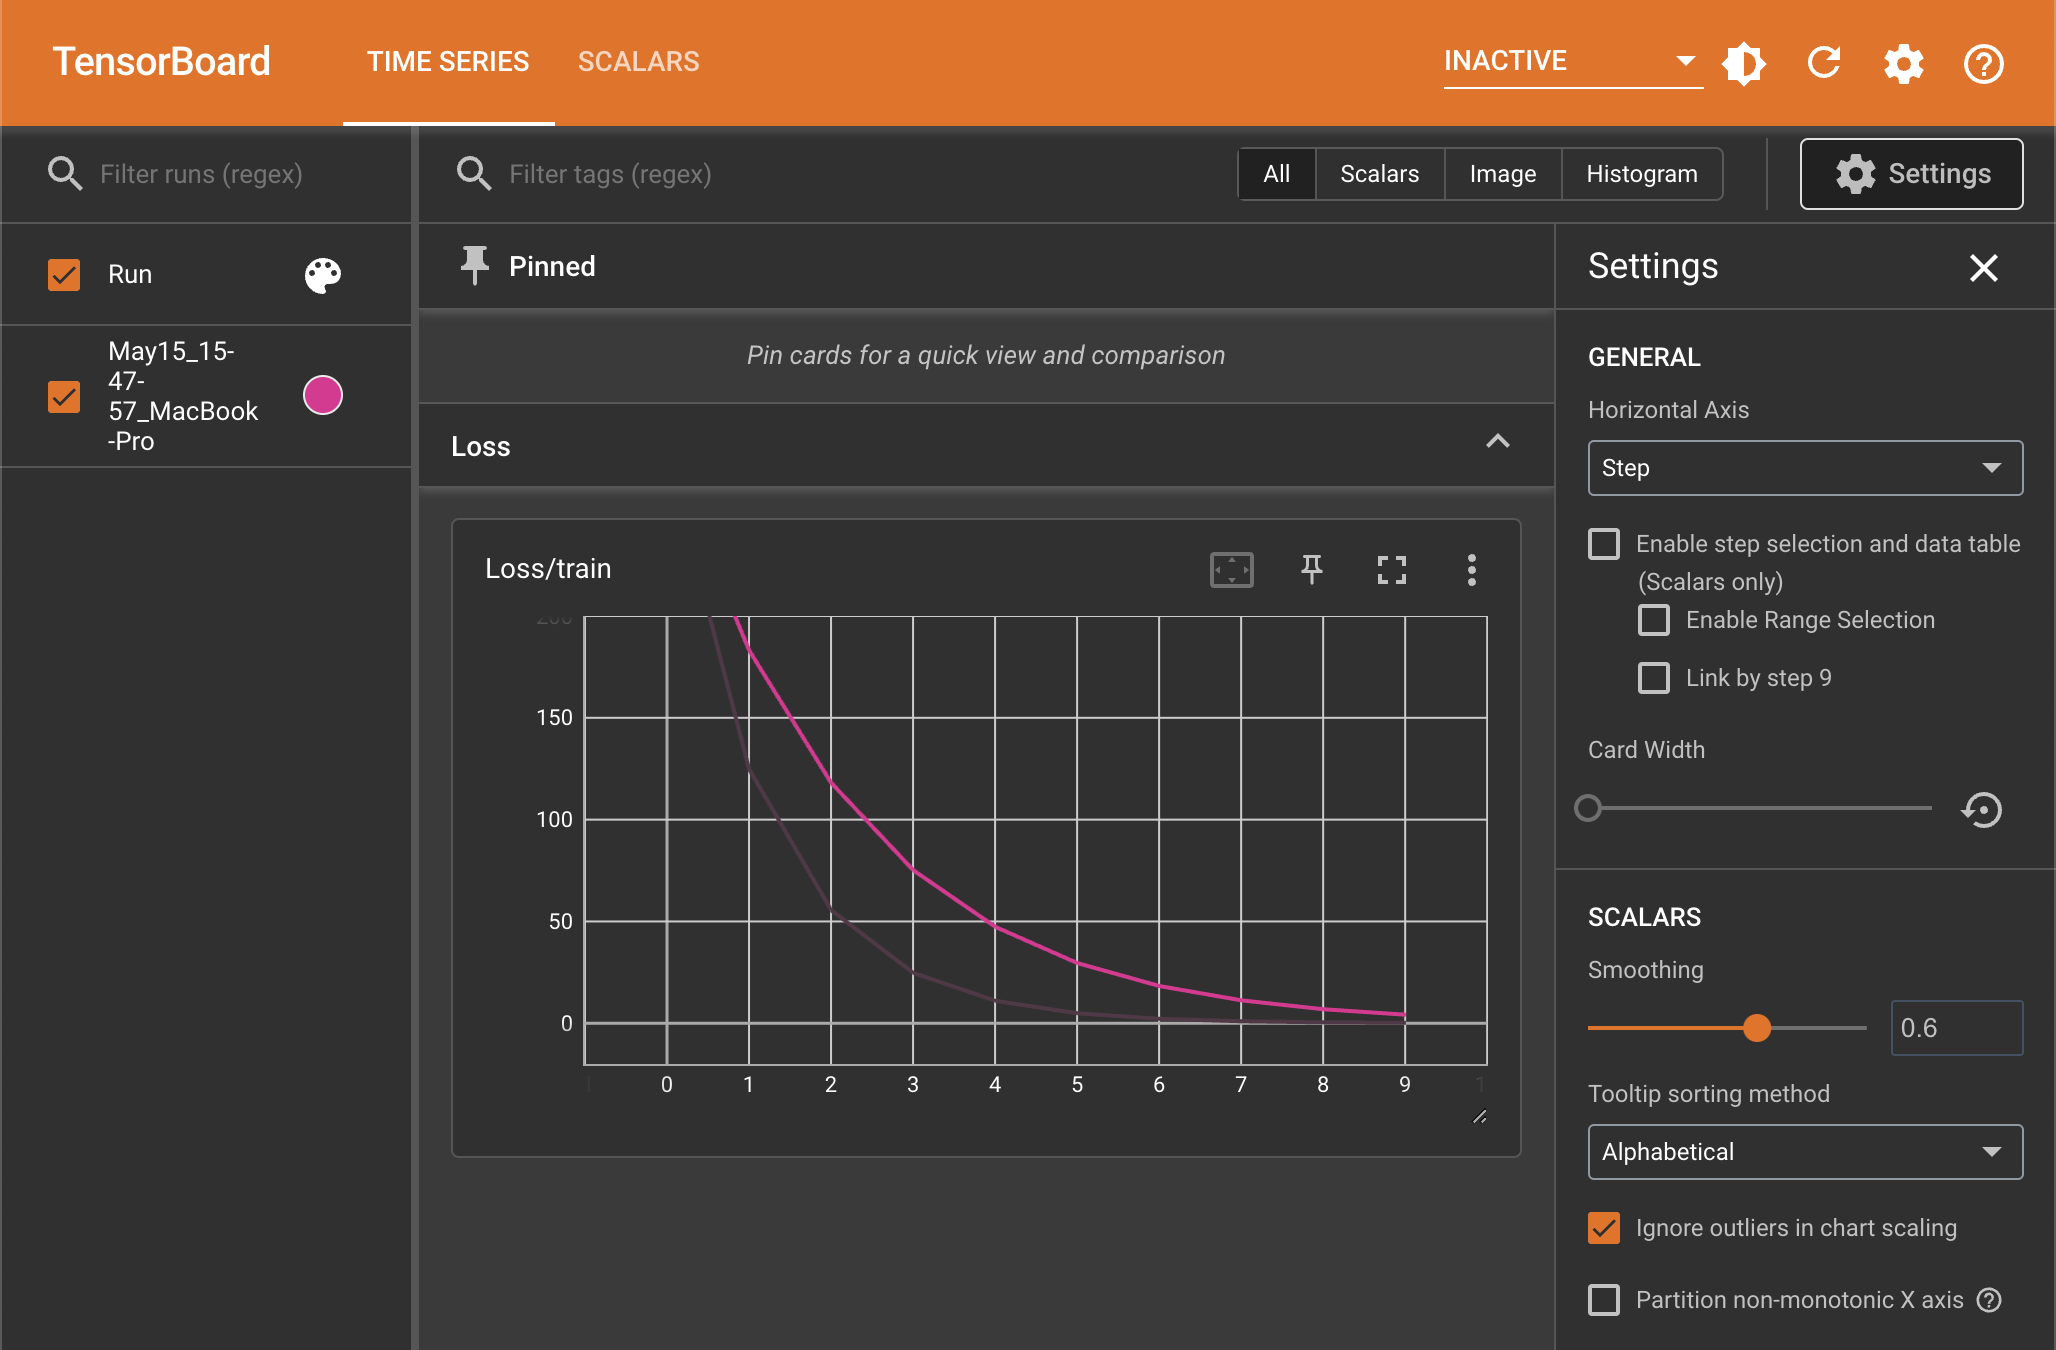Screen dimensions: 2056x1350
Task: Open the help question mark icon
Action: point(1983,63)
